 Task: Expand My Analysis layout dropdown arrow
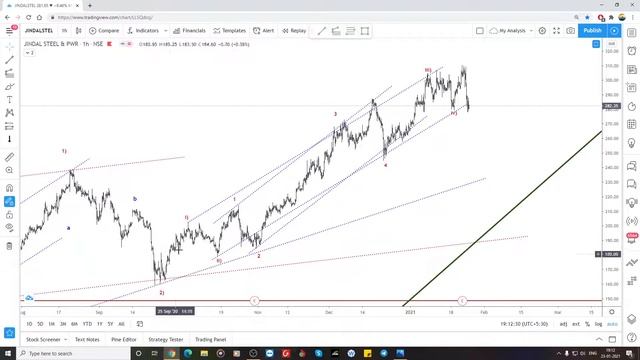point(531,31)
